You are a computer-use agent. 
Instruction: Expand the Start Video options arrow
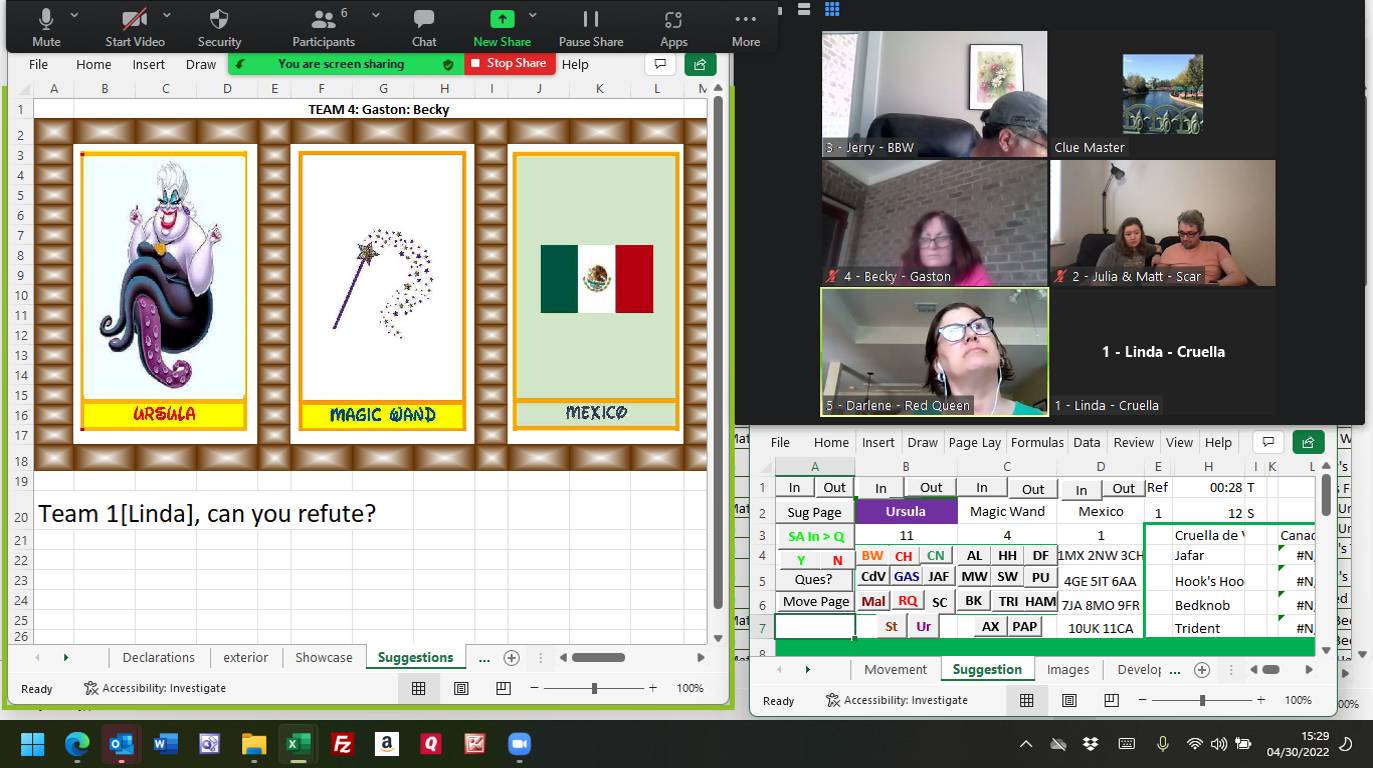(x=167, y=16)
